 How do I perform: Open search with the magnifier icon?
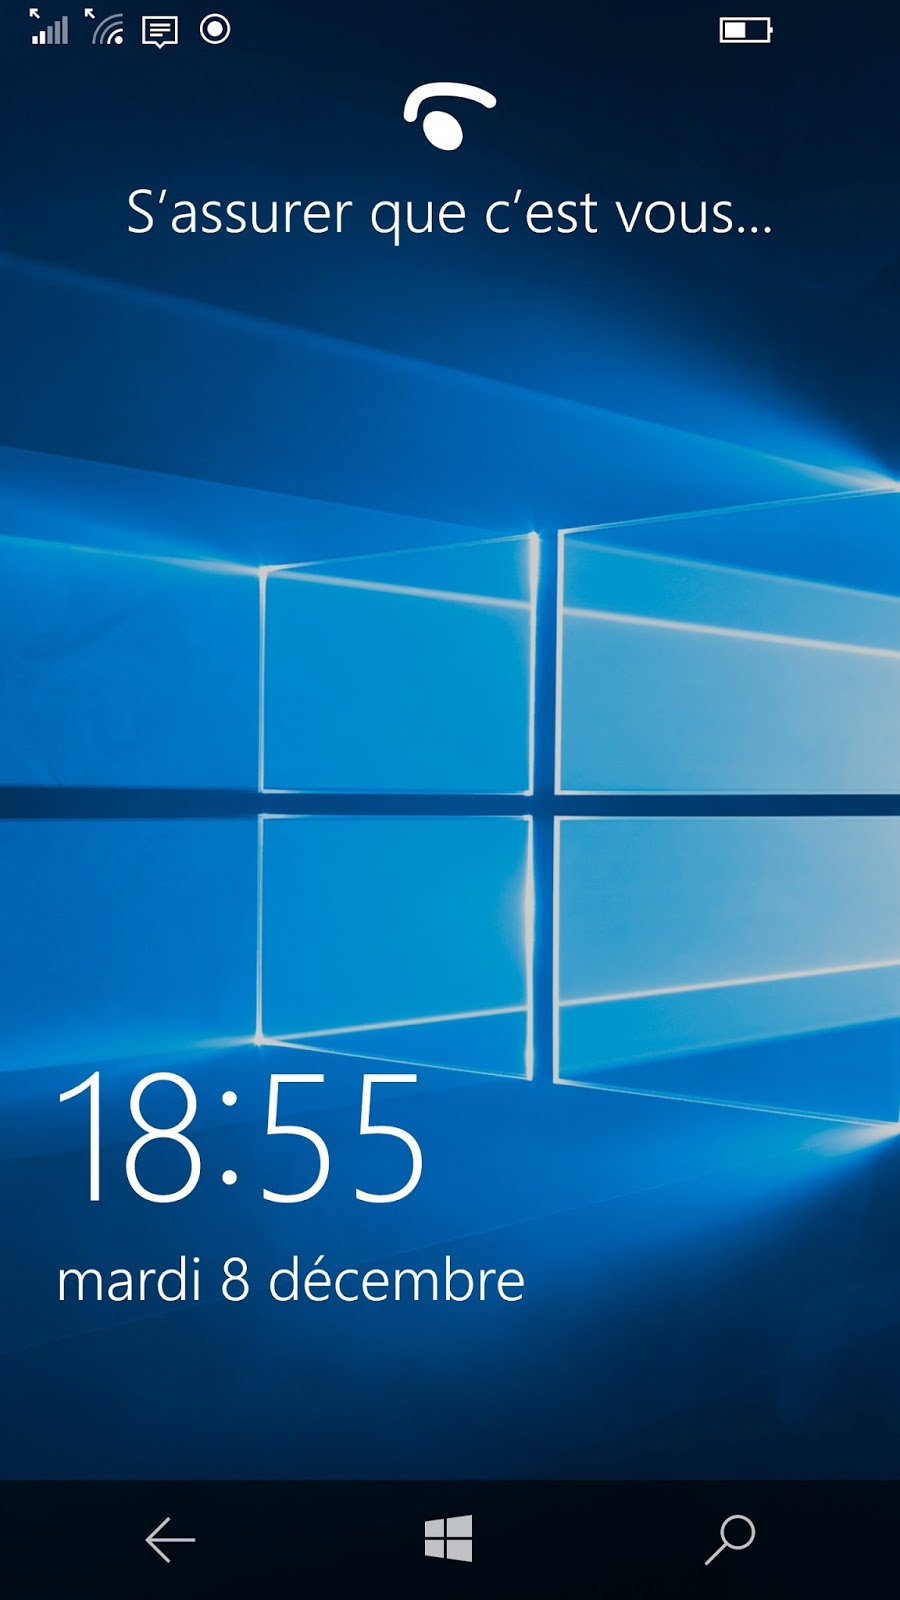pos(730,1540)
